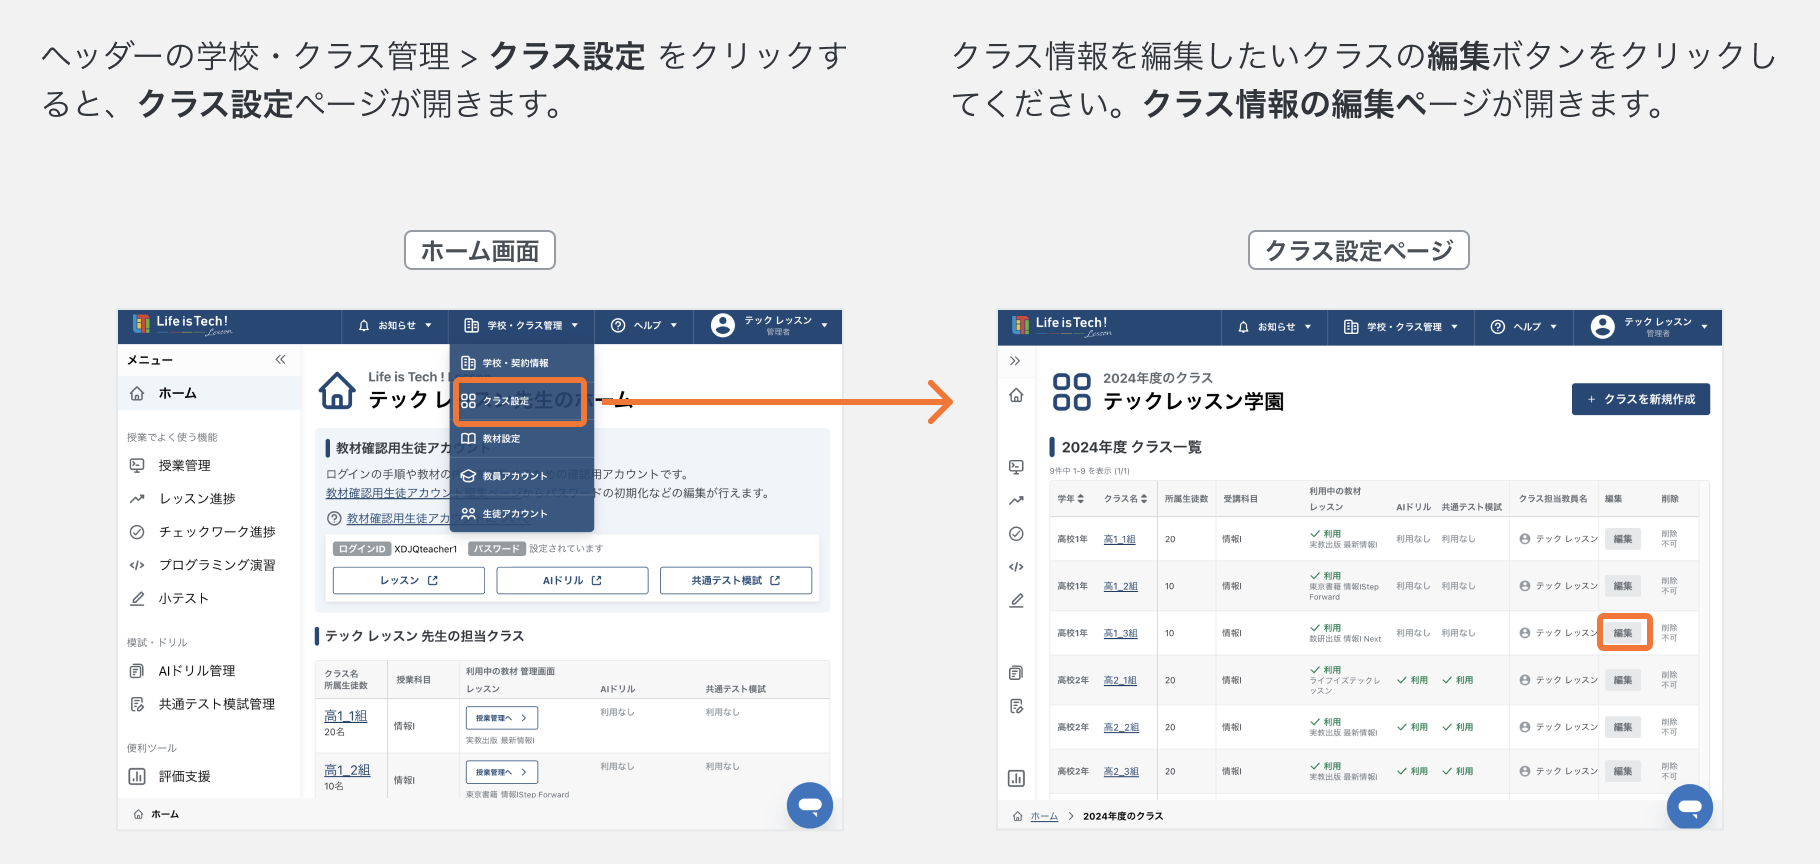Open テック レッスン user dropdown on the home screen
The width and height of the screenshot is (1820, 864).
click(x=769, y=325)
